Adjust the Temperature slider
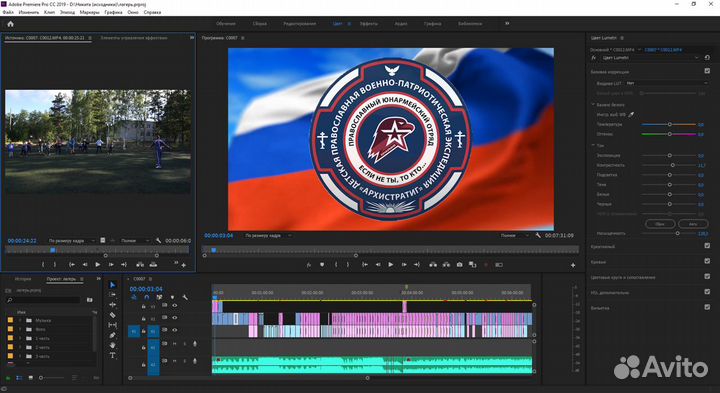Image resolution: width=720 pixels, height=393 pixels. click(669, 124)
